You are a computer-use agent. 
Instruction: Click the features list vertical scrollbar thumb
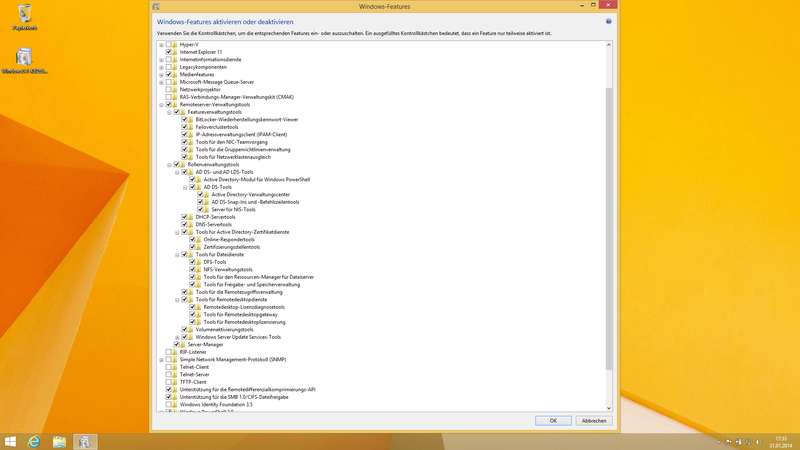click(x=608, y=229)
